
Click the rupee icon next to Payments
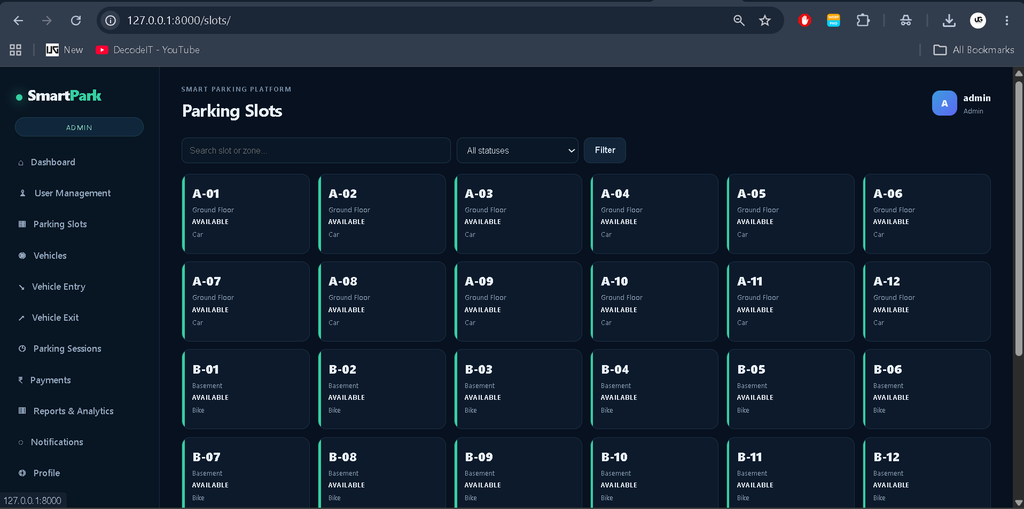pos(21,380)
